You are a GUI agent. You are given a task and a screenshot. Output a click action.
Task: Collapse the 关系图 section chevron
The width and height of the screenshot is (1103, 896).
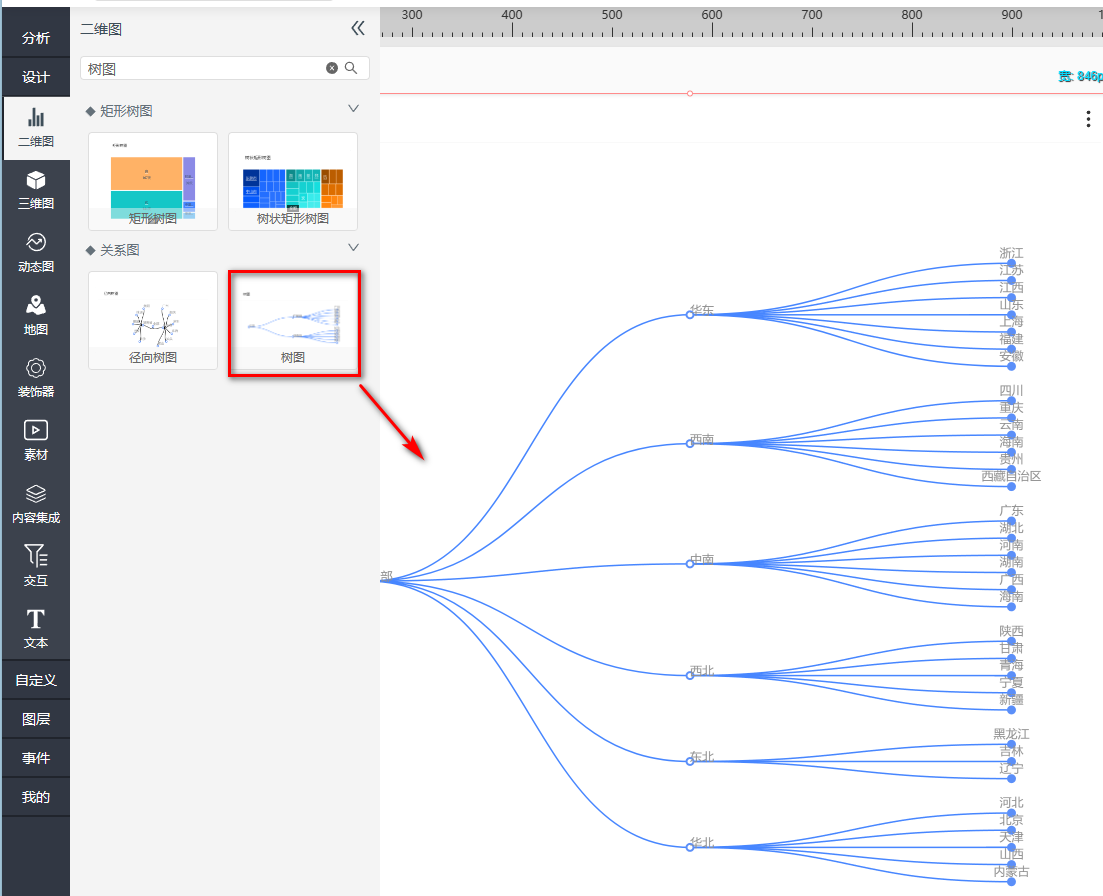(353, 247)
